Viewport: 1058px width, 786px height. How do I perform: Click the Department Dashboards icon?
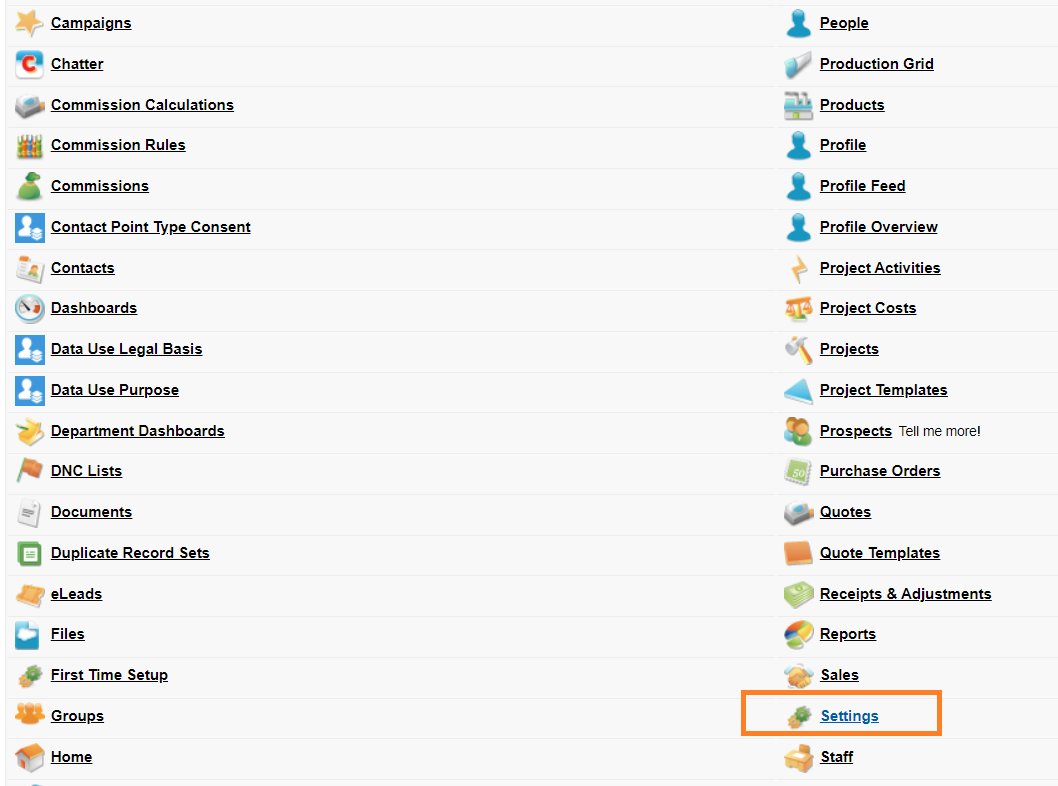pos(29,432)
